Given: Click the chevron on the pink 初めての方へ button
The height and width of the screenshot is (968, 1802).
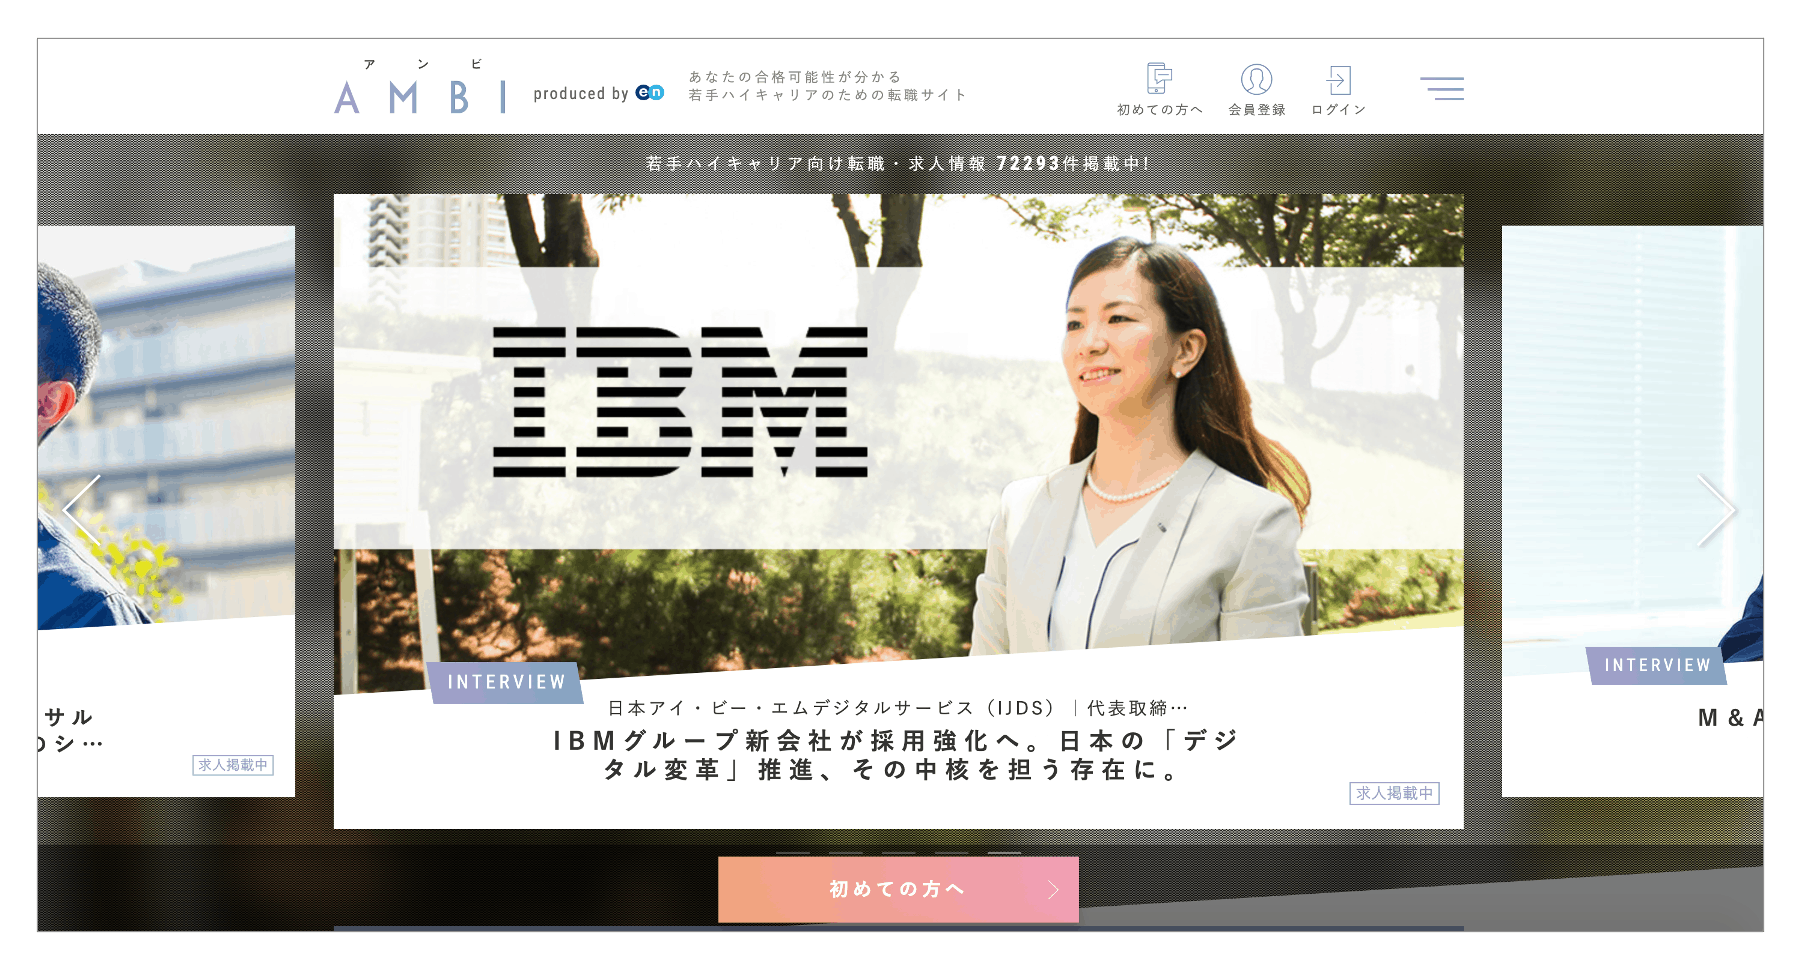Looking at the screenshot, I should 1053,890.
